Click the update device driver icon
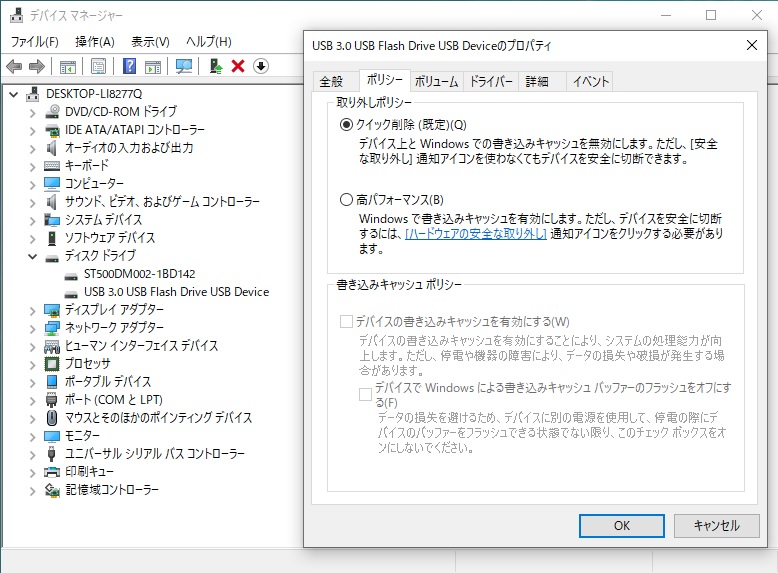The height and width of the screenshot is (573, 778). 216,66
